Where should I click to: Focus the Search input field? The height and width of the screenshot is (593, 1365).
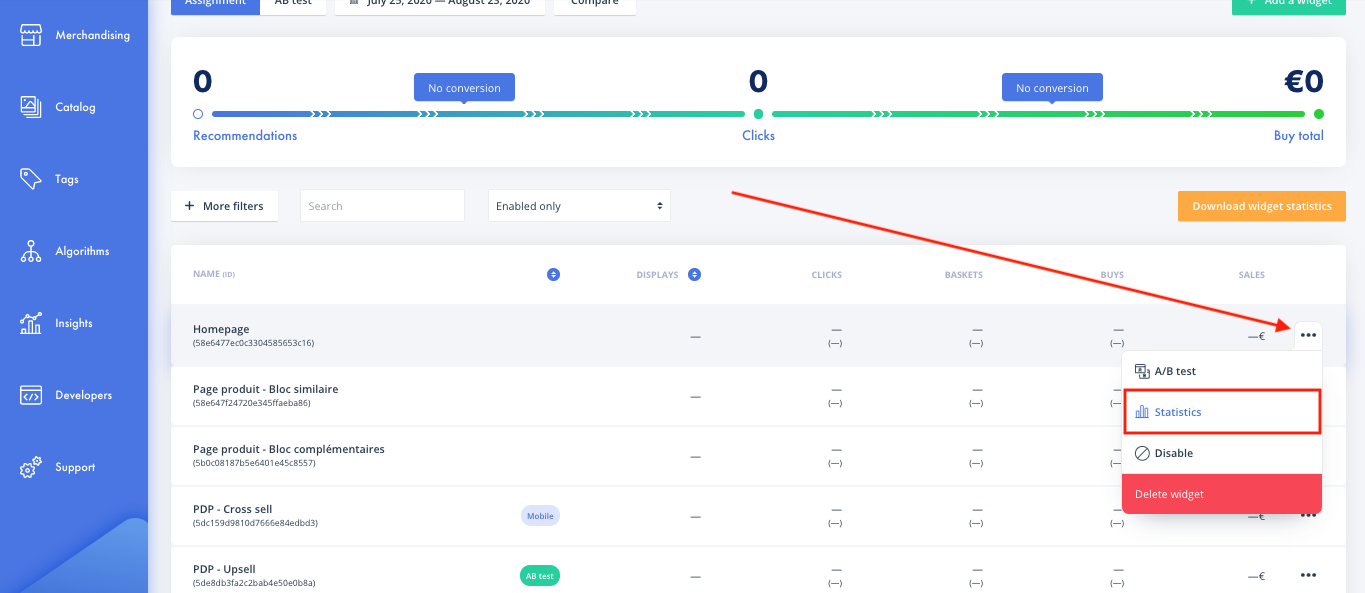point(382,206)
